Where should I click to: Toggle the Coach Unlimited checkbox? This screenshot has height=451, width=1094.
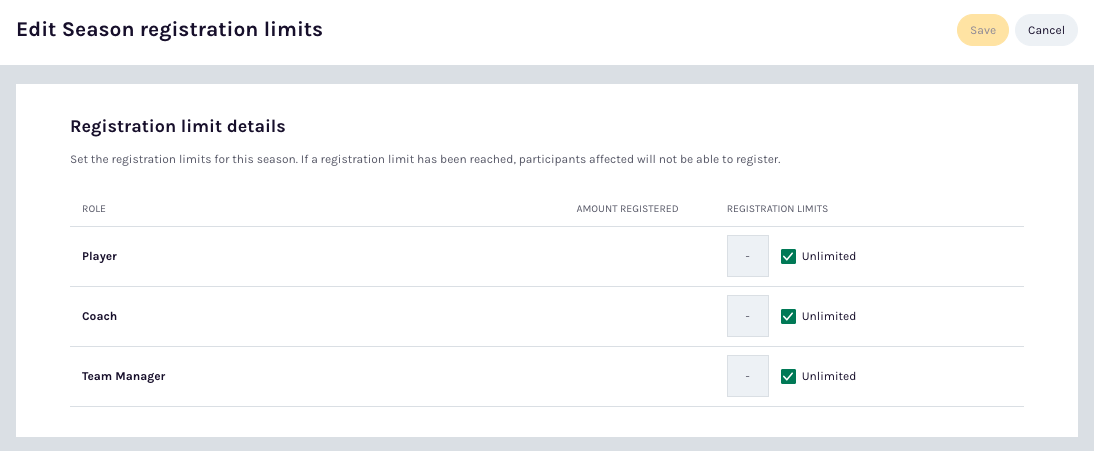click(x=788, y=316)
